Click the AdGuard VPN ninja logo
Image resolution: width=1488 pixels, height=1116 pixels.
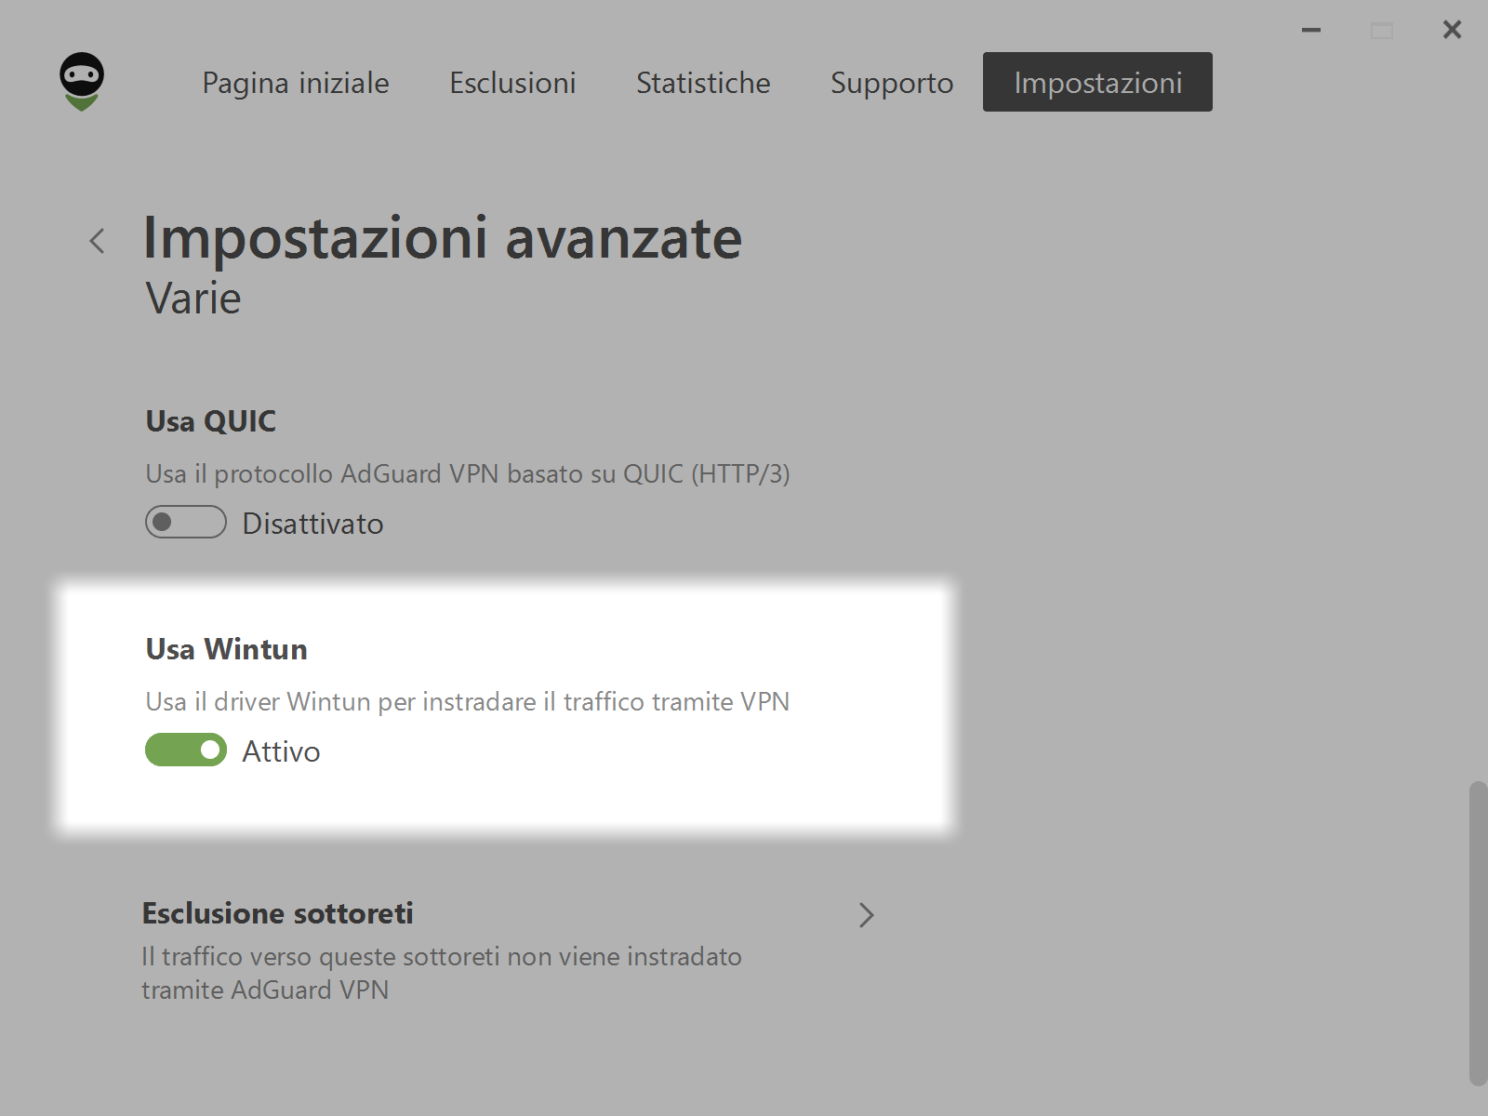[x=81, y=82]
